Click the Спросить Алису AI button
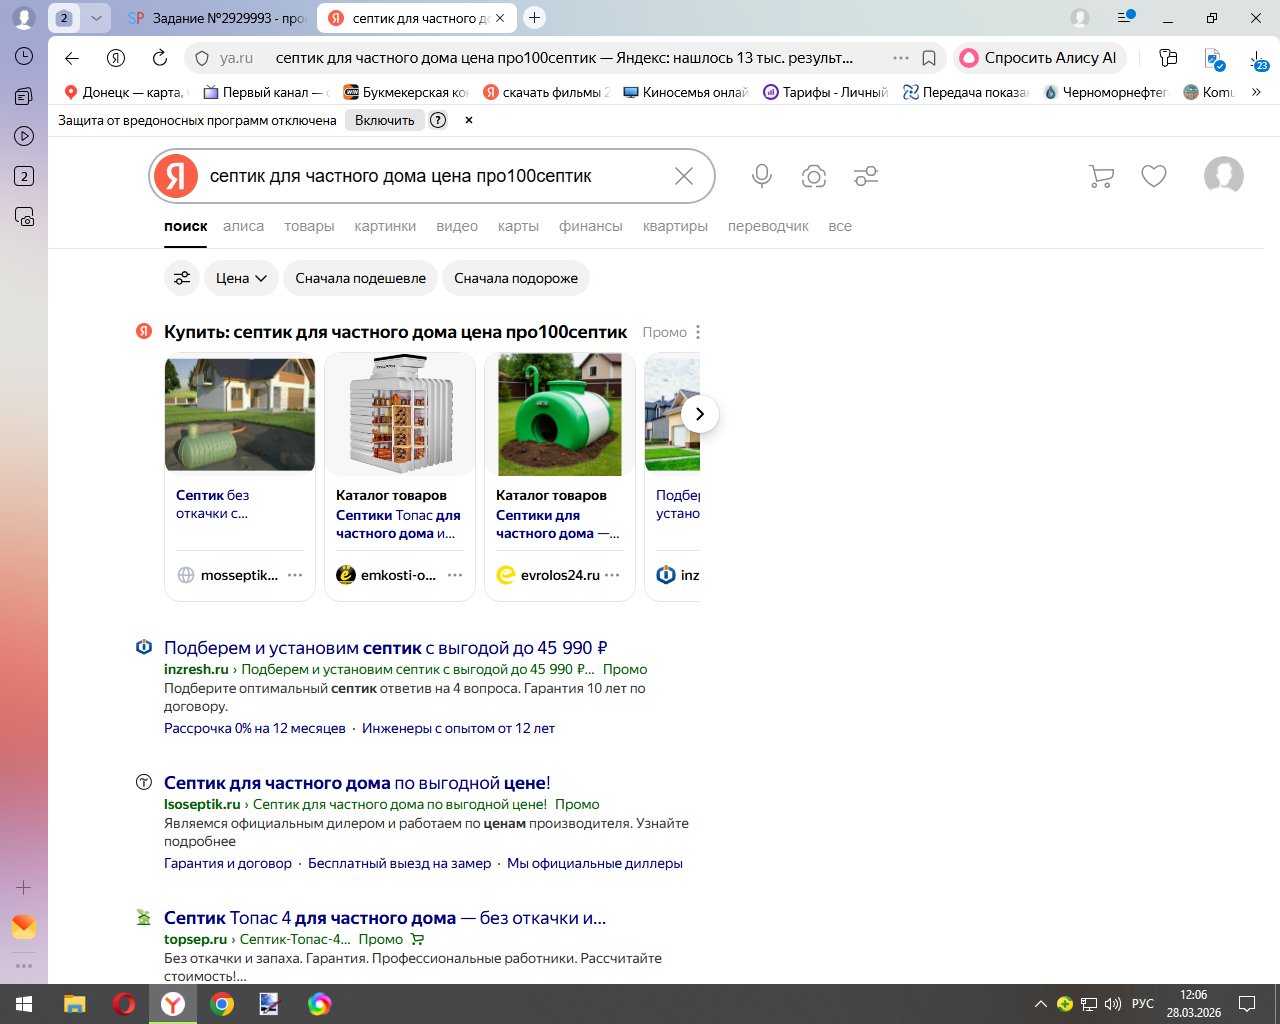The height and width of the screenshot is (1024, 1280). click(x=1039, y=58)
